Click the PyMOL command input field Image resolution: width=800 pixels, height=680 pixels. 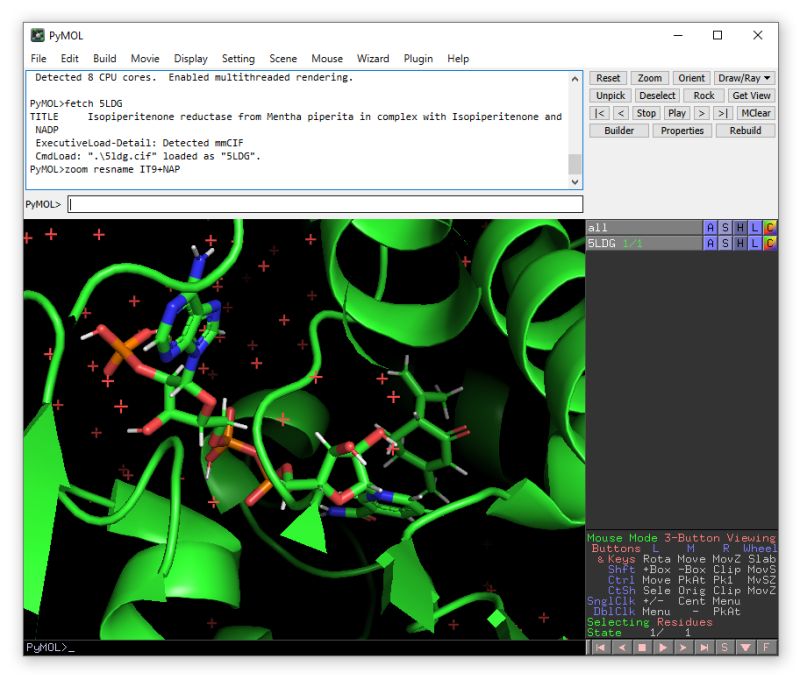[325, 205]
